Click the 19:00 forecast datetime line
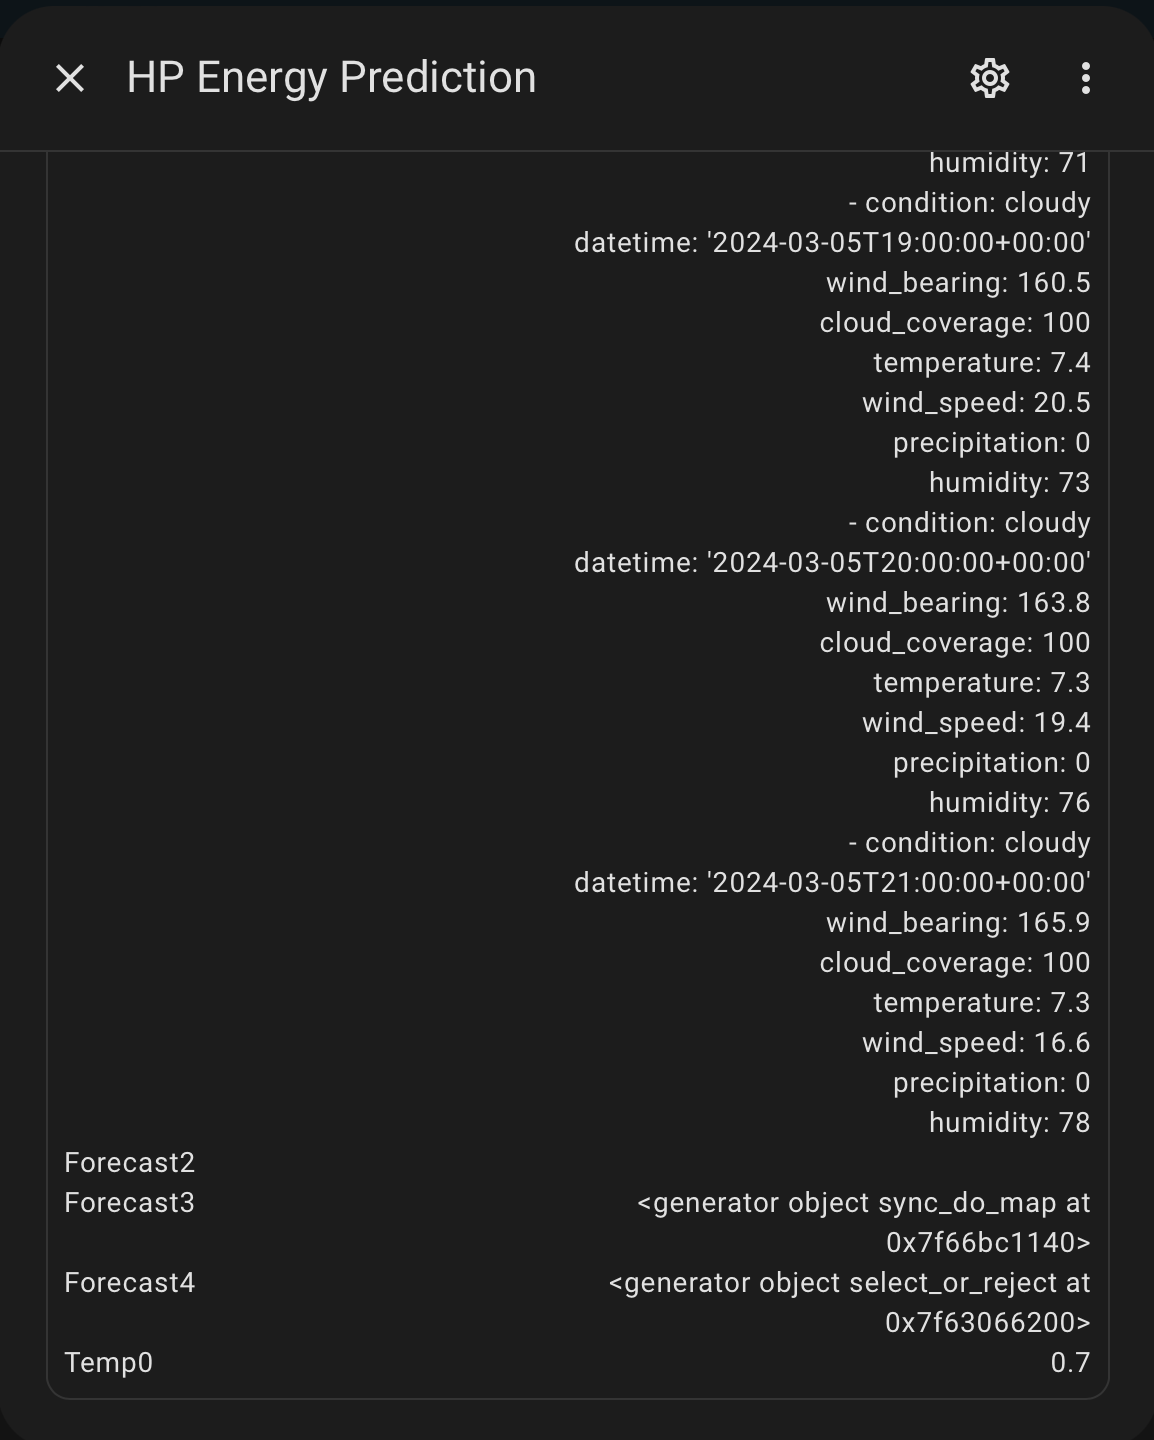The width and height of the screenshot is (1154, 1440). [831, 243]
